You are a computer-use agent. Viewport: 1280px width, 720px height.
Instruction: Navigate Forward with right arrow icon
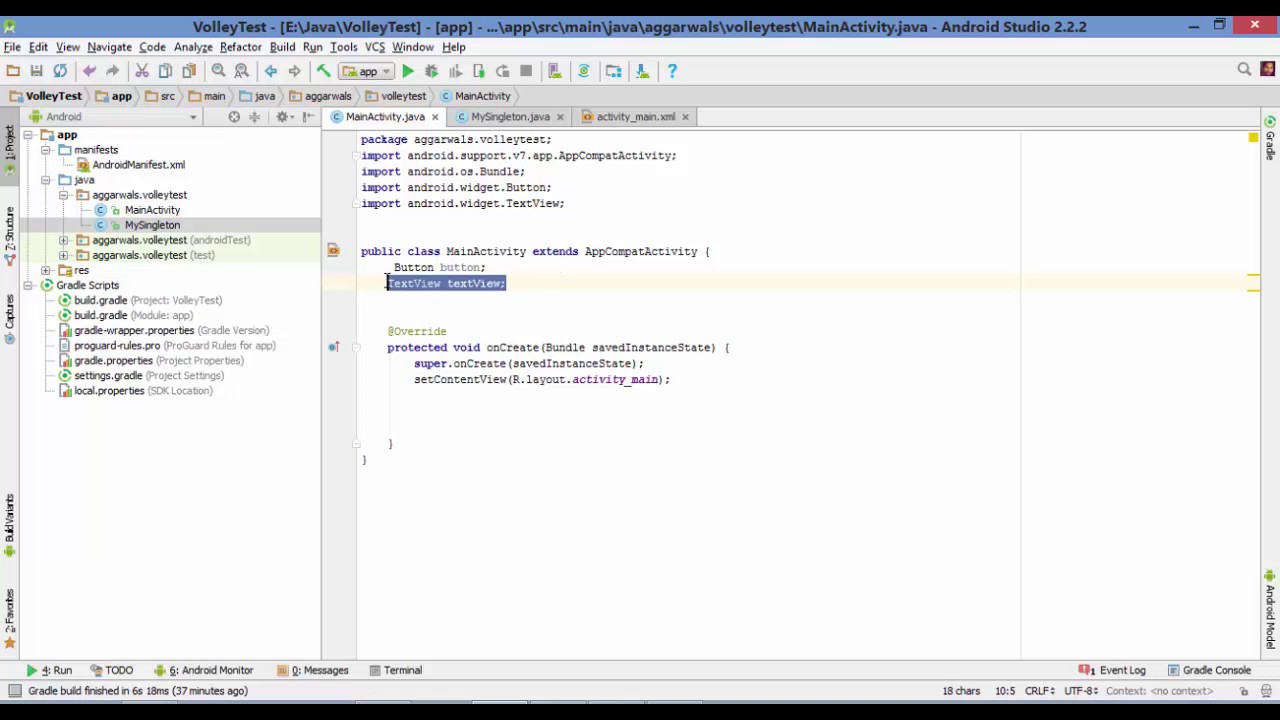point(294,71)
